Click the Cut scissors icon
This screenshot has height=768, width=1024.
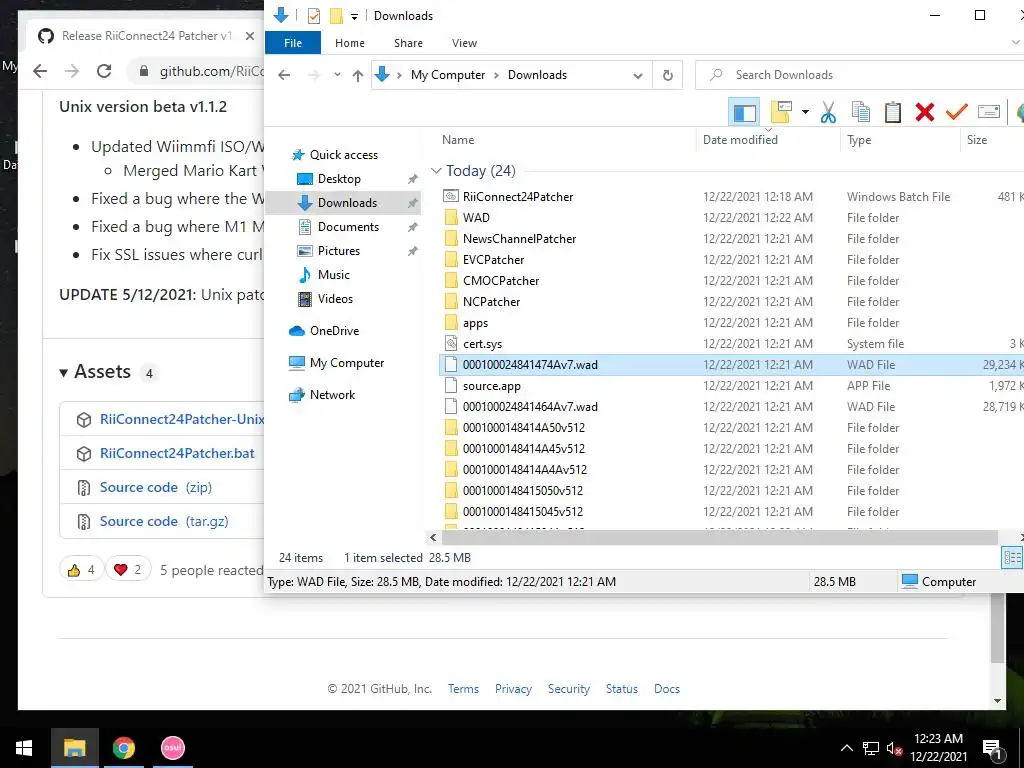pos(828,112)
